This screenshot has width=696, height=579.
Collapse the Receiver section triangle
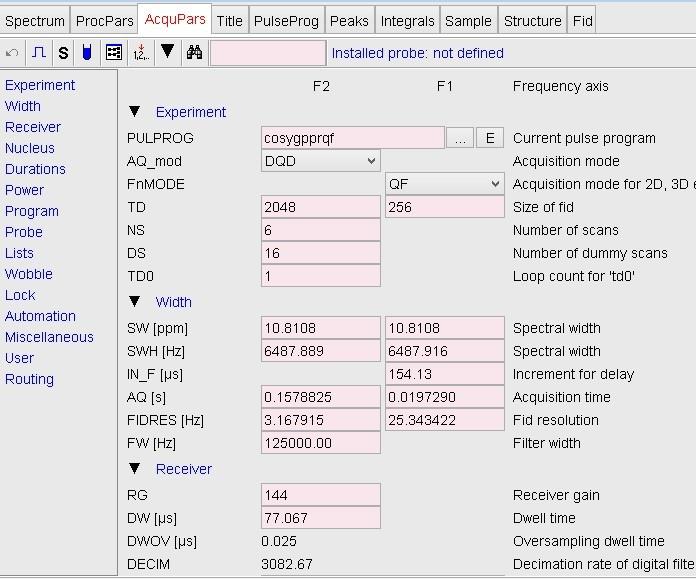tap(134, 468)
